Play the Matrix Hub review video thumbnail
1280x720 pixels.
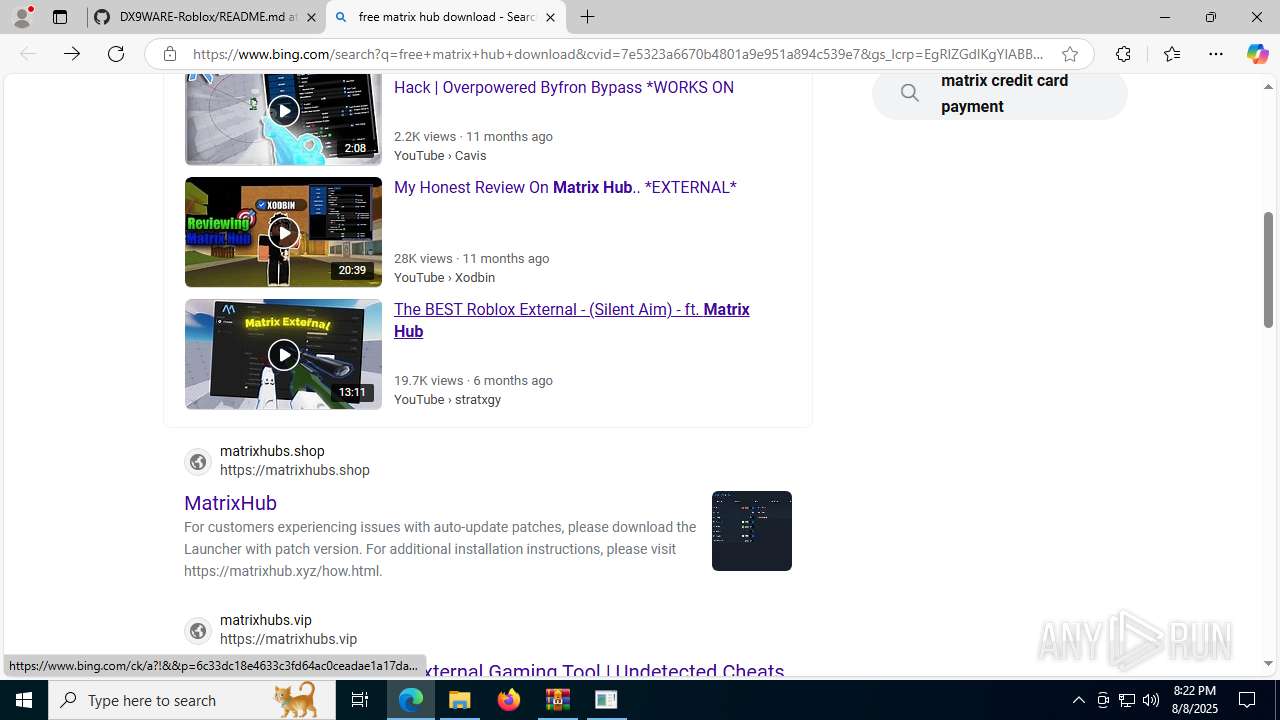283,232
